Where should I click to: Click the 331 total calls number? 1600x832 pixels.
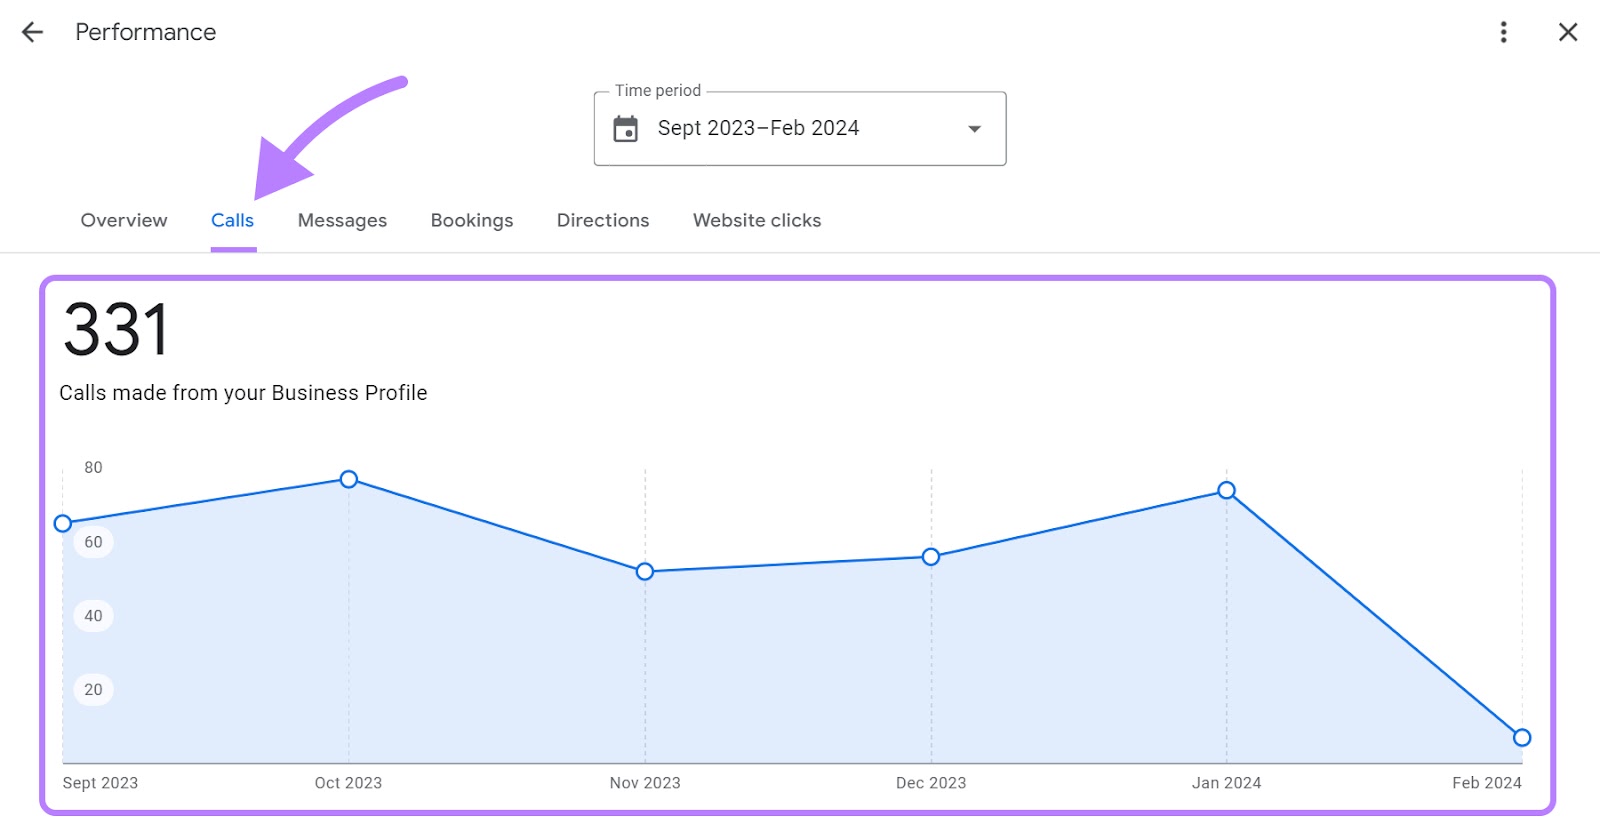116,330
